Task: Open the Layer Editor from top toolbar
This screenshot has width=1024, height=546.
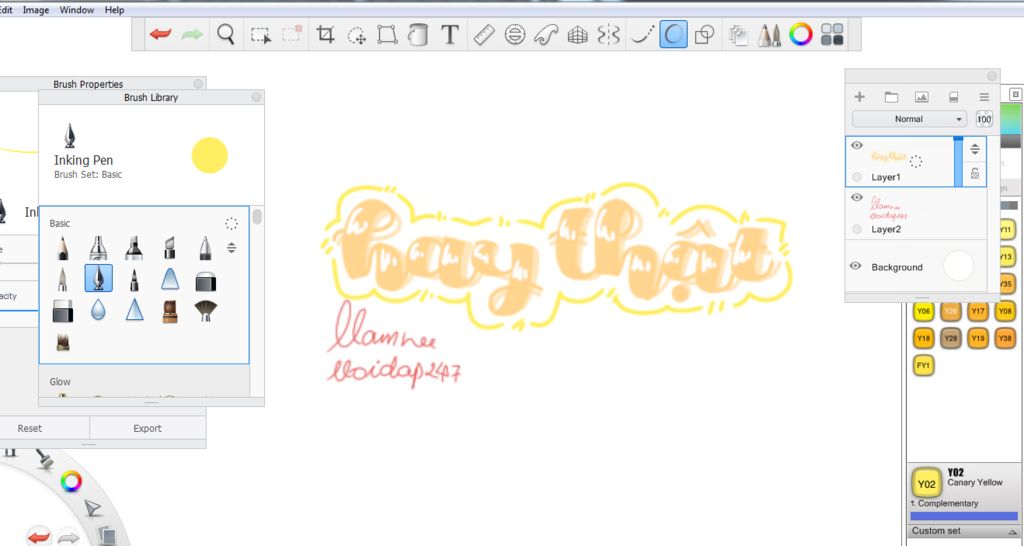Action: (738, 34)
